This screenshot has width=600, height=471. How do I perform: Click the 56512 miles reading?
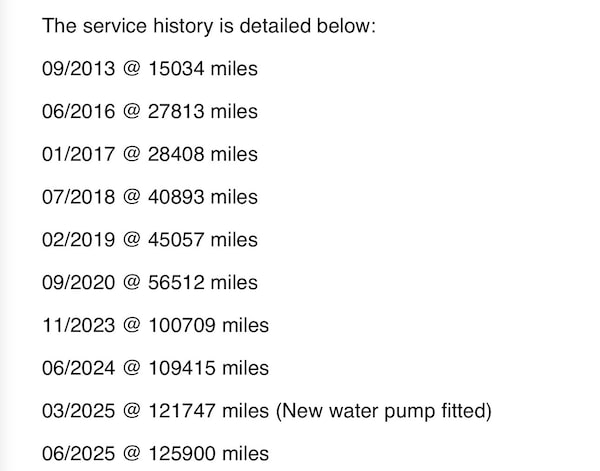point(202,282)
